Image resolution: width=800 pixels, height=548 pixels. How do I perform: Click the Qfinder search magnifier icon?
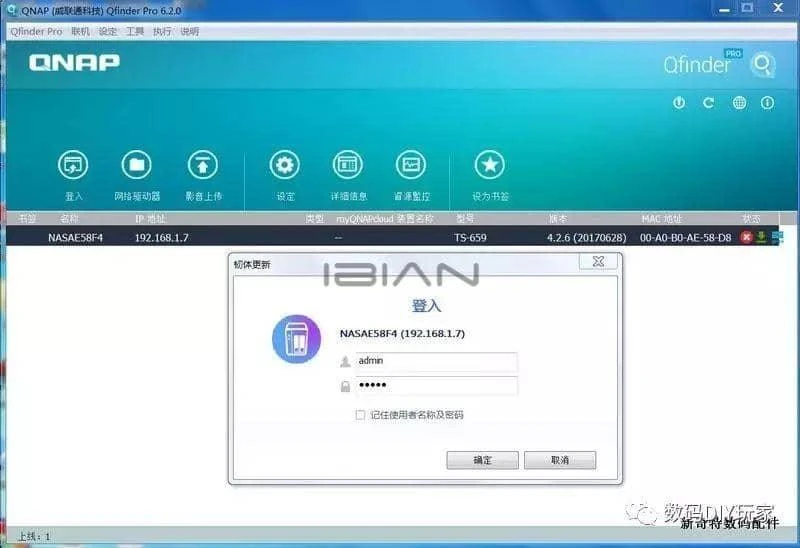(x=763, y=65)
